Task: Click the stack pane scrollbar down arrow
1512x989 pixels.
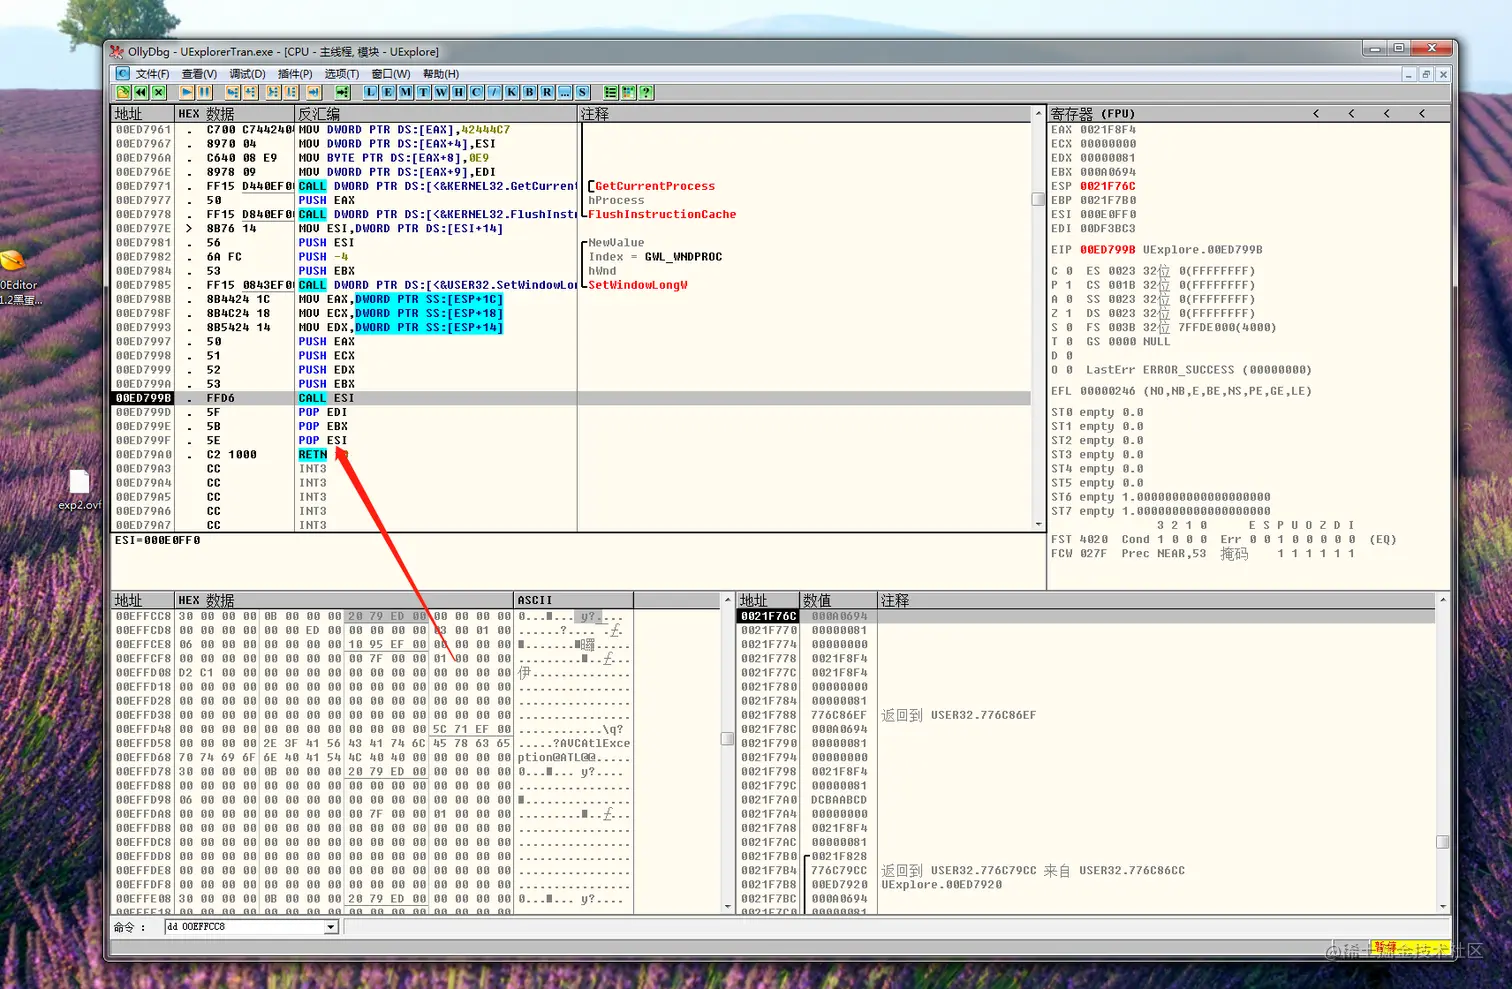Action: 1442,906
